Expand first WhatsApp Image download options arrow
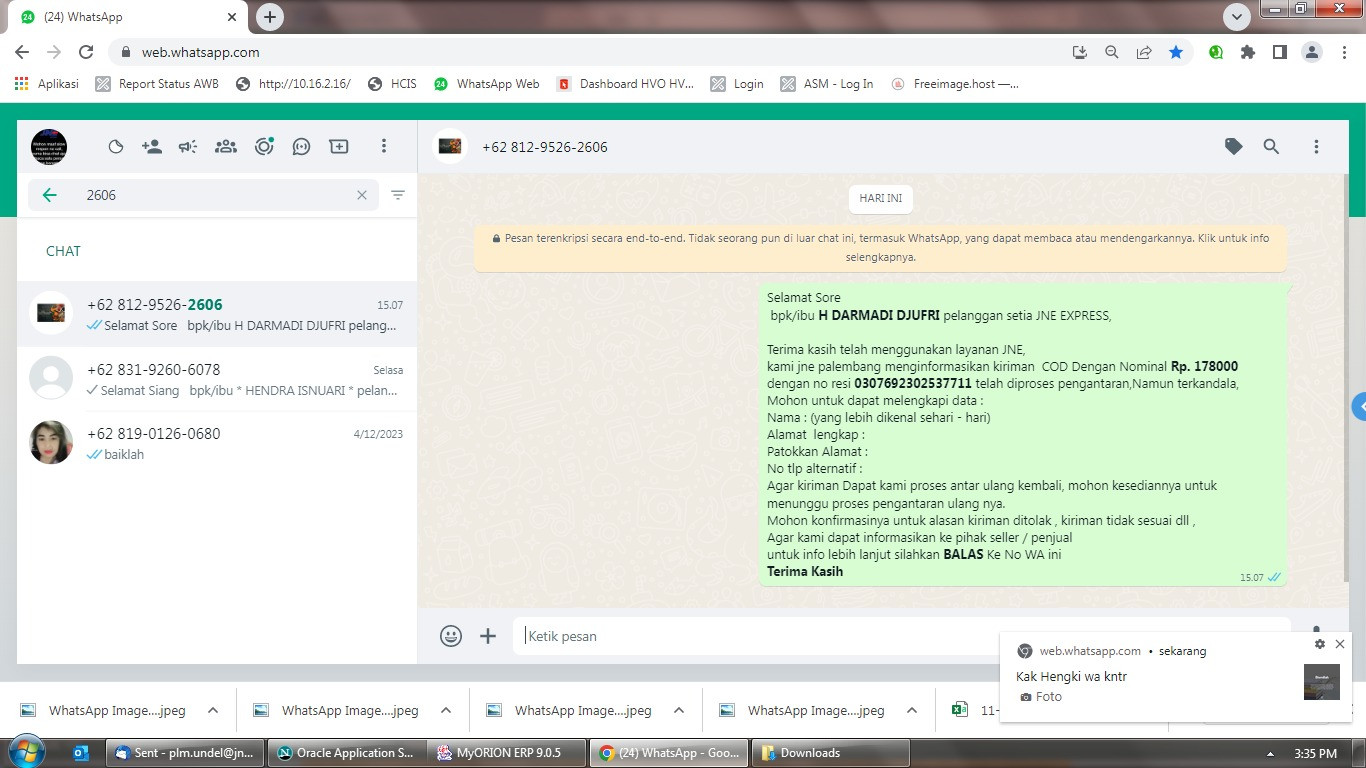 point(213,711)
